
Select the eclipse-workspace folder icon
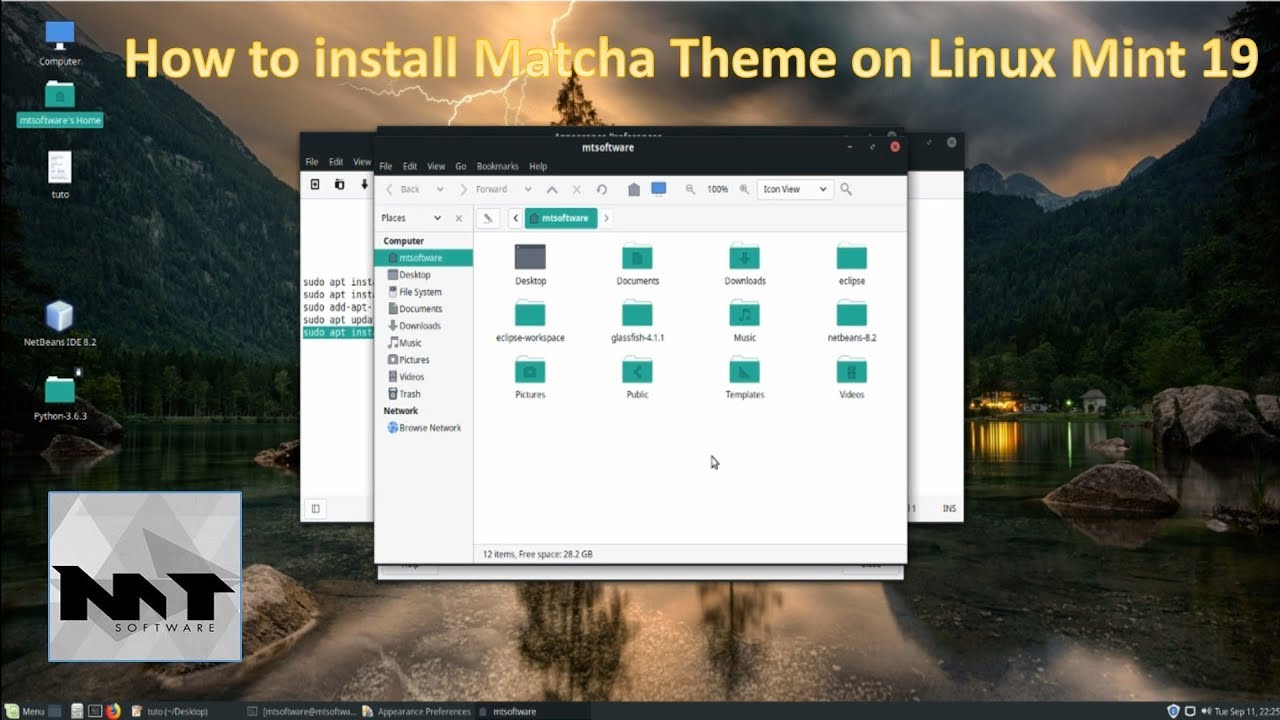click(530, 313)
